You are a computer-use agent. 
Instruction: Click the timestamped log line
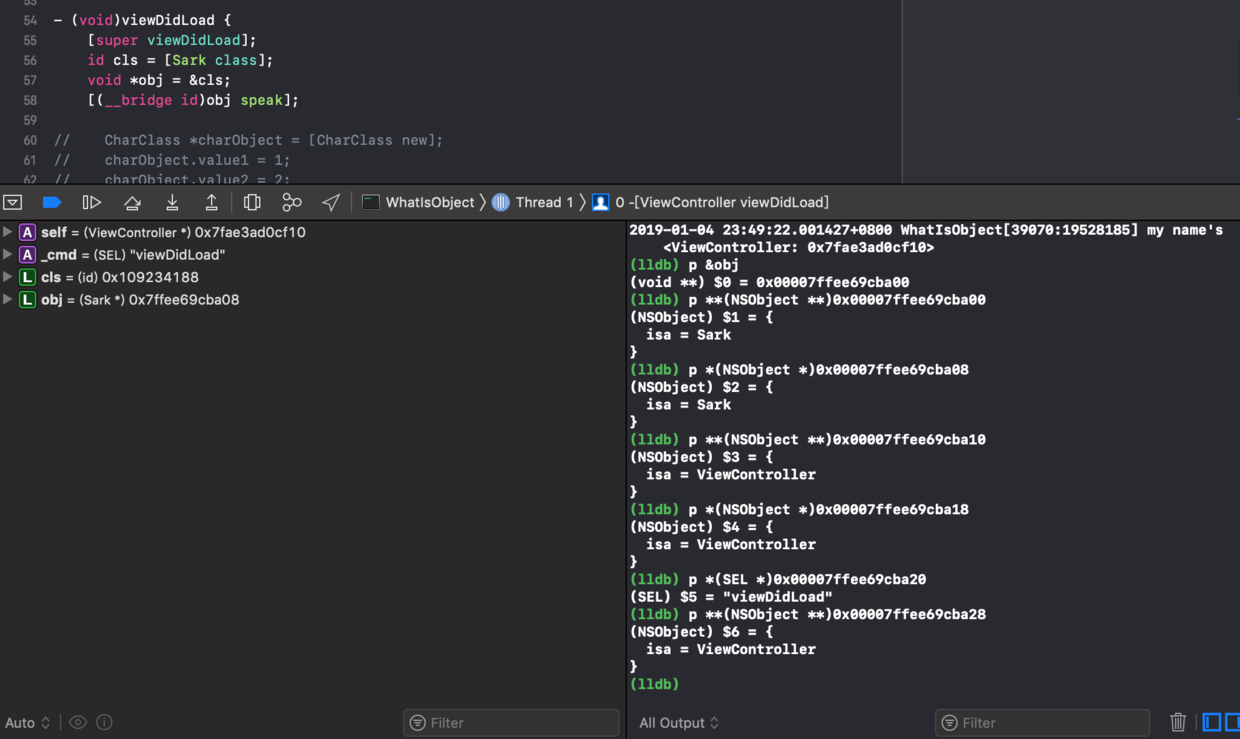(926, 230)
